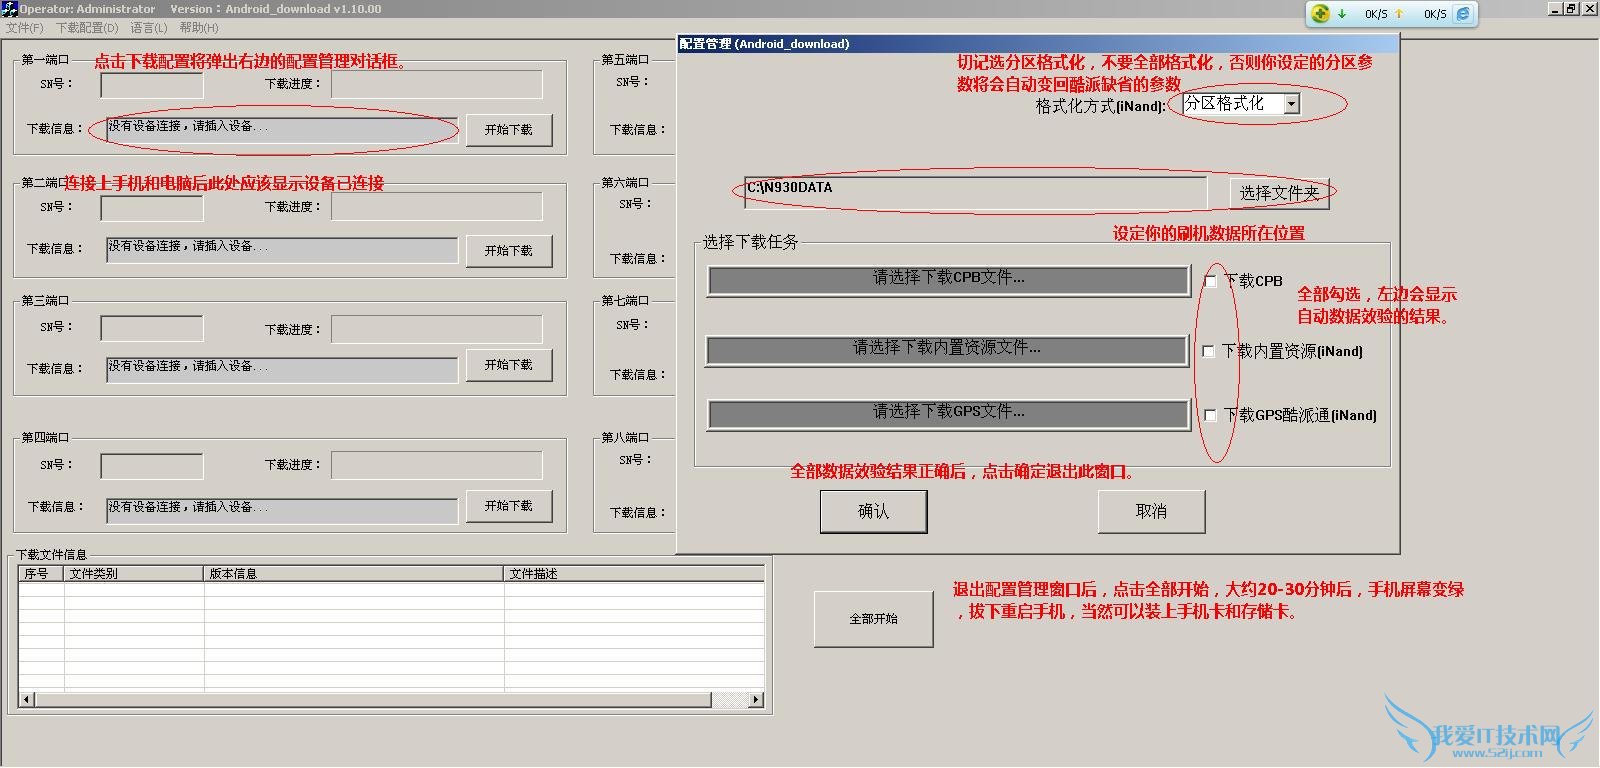Click the green download arrow in the speed widget
This screenshot has width=1600, height=768.
tap(1342, 14)
